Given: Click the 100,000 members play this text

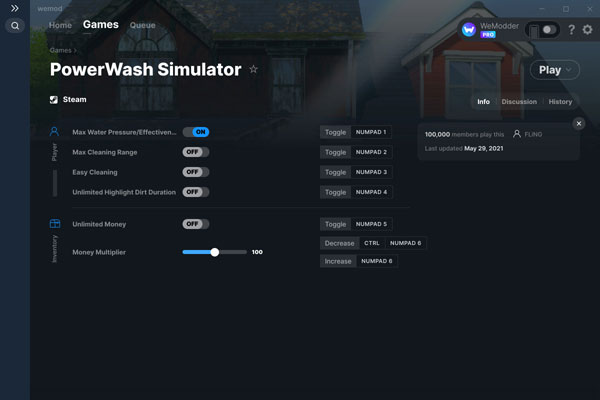Looking at the screenshot, I should coord(464,134).
